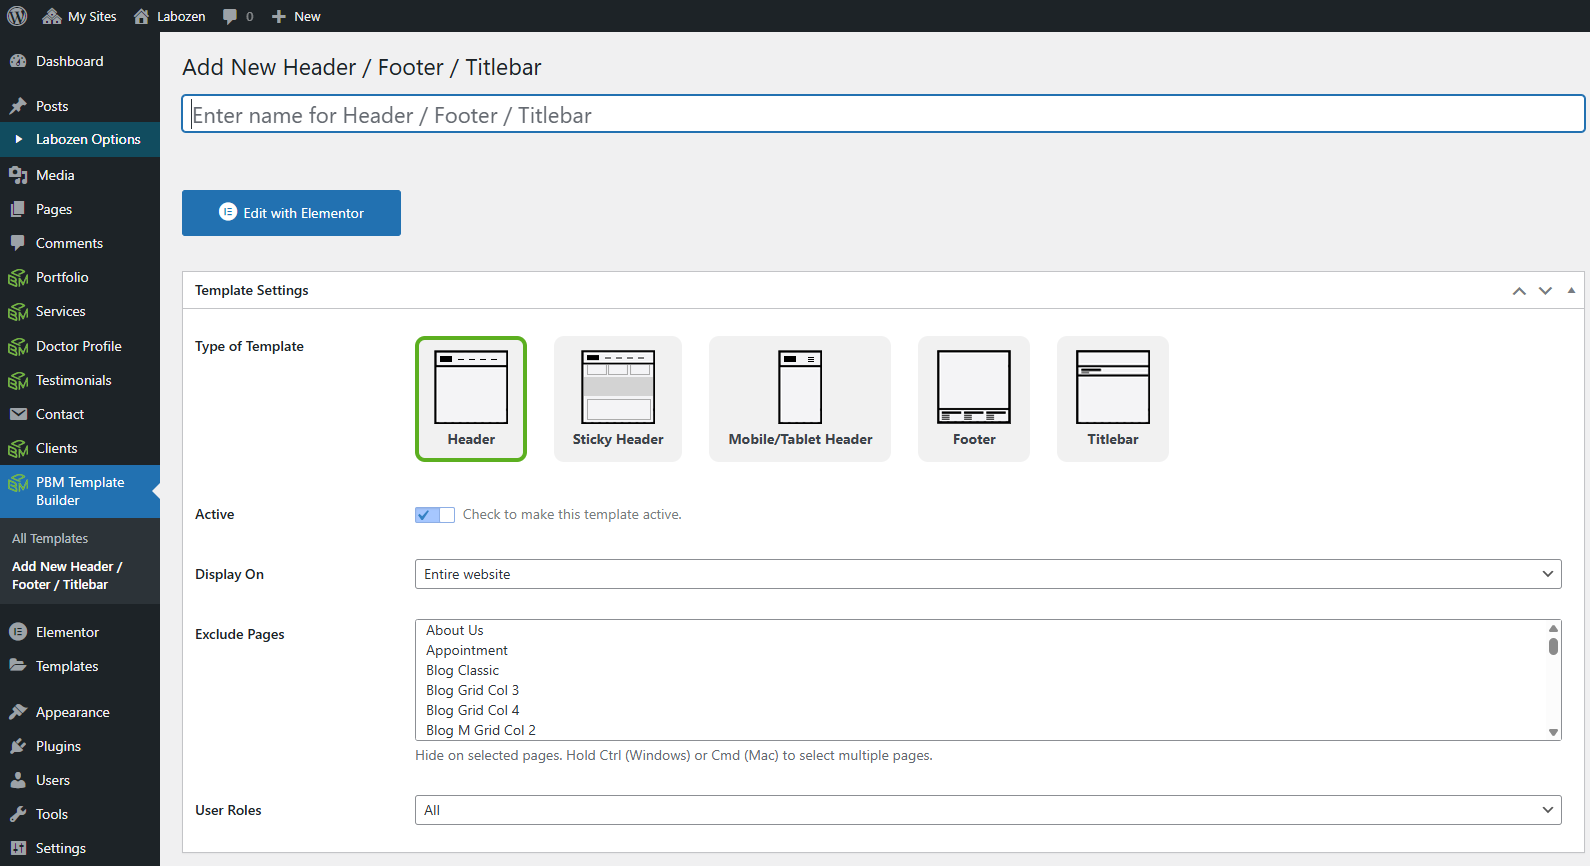Open the User Roles dropdown
The image size is (1590, 866).
click(x=987, y=810)
